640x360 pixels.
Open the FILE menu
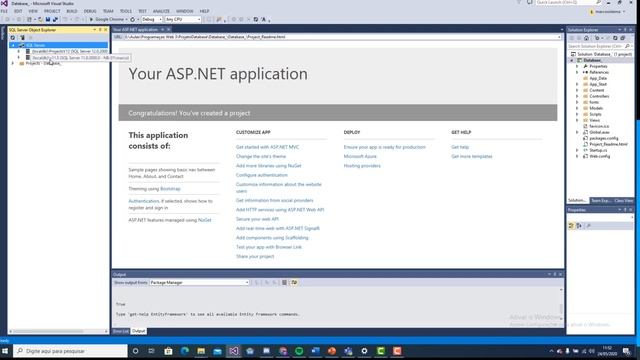[4, 11]
